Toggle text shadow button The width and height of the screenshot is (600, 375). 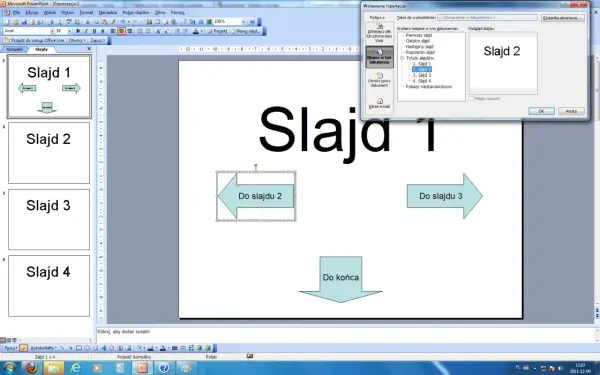[102, 31]
